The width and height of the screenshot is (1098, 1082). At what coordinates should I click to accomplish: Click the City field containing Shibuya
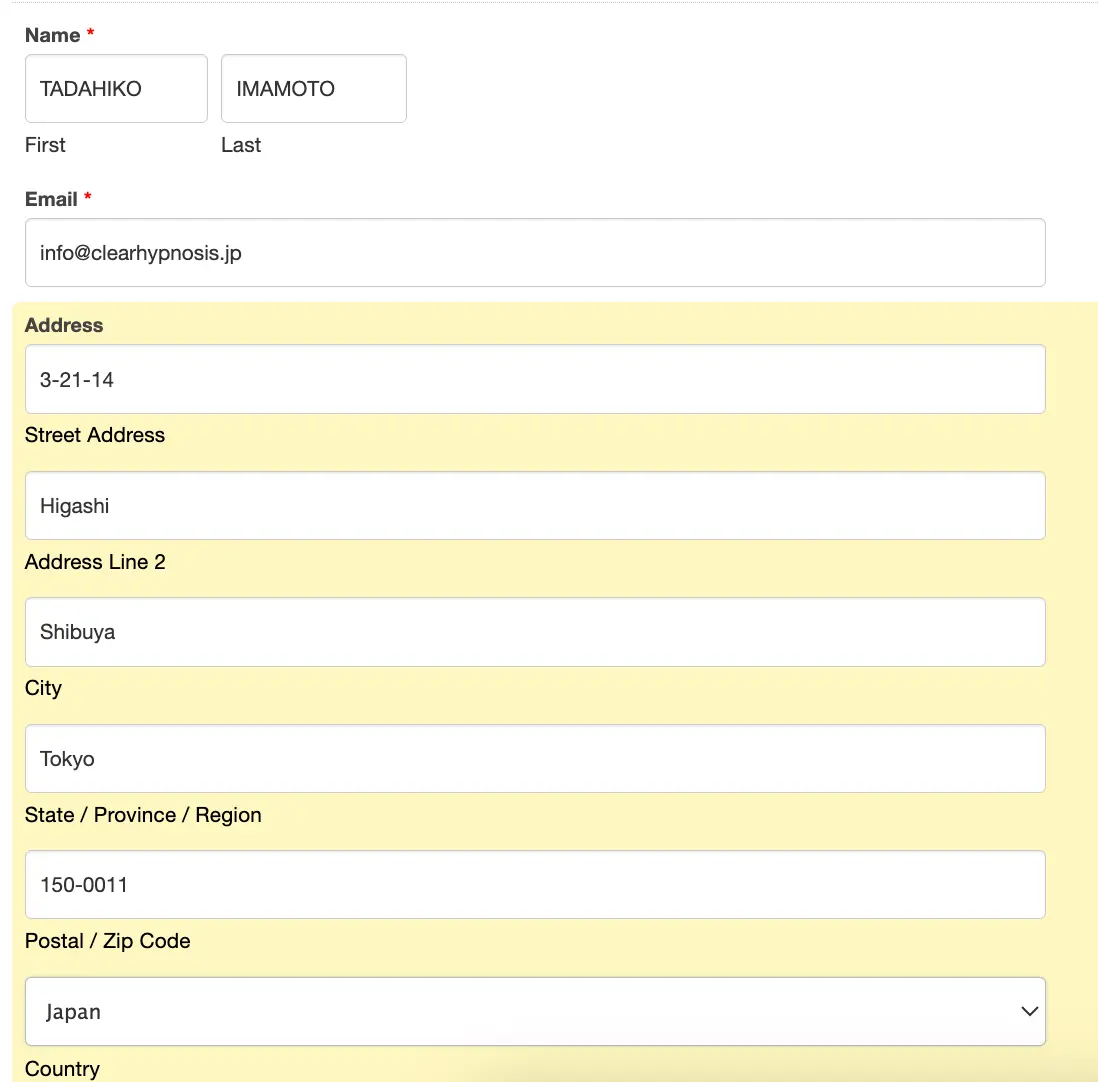pyautogui.click(x=535, y=632)
